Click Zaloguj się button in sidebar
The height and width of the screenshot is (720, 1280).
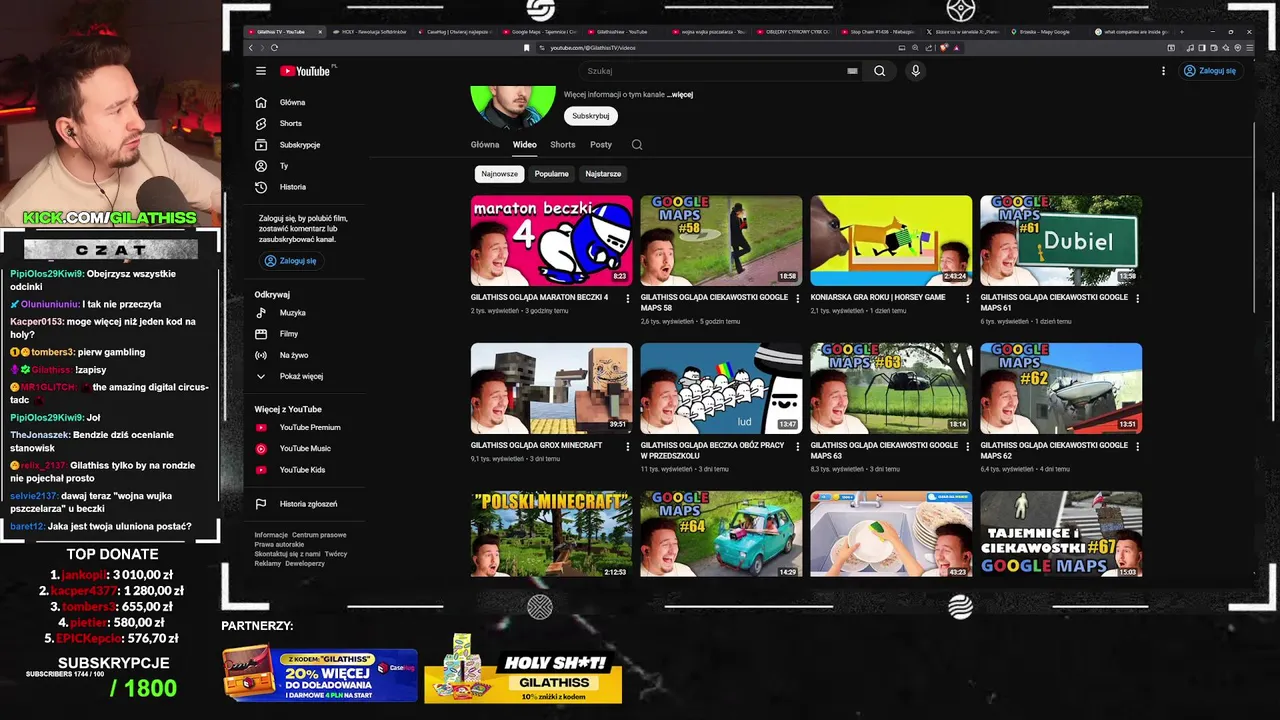290,261
